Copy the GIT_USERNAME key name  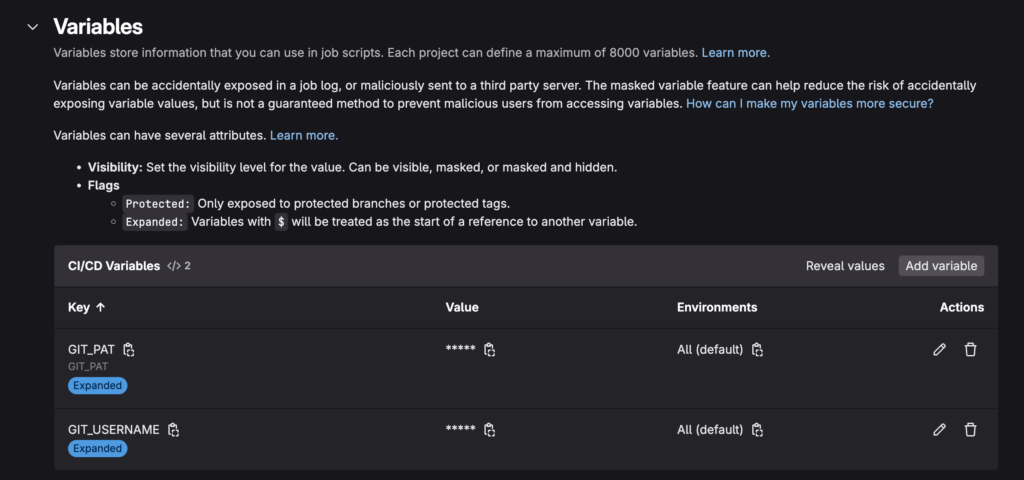(173, 430)
